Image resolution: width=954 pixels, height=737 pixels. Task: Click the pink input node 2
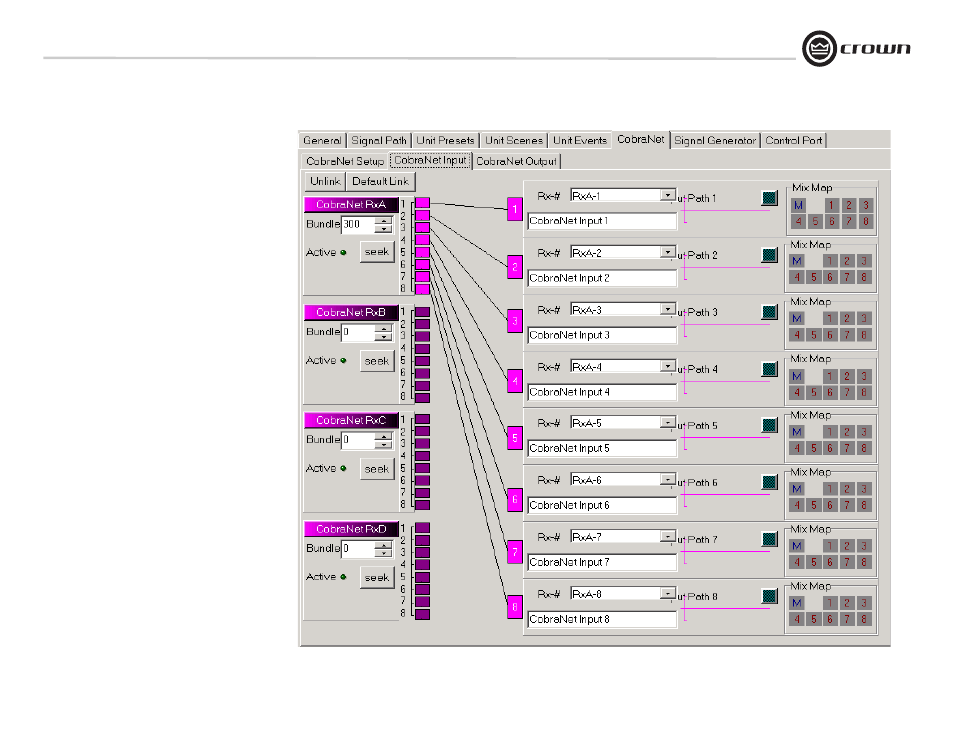[x=515, y=267]
